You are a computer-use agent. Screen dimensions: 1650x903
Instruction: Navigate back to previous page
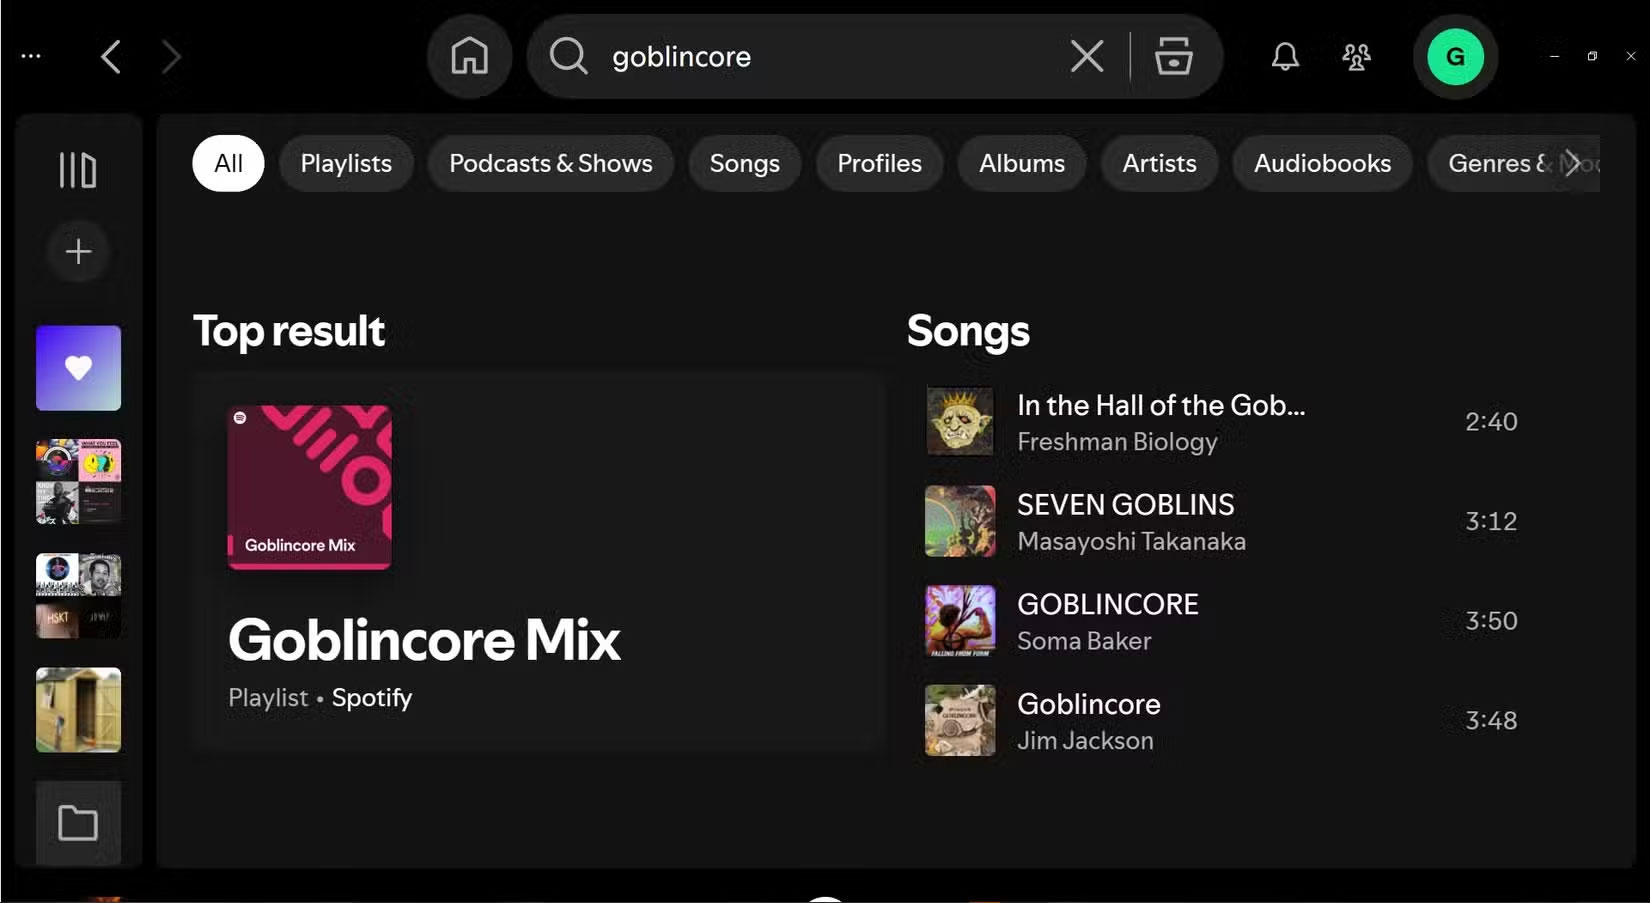[111, 56]
